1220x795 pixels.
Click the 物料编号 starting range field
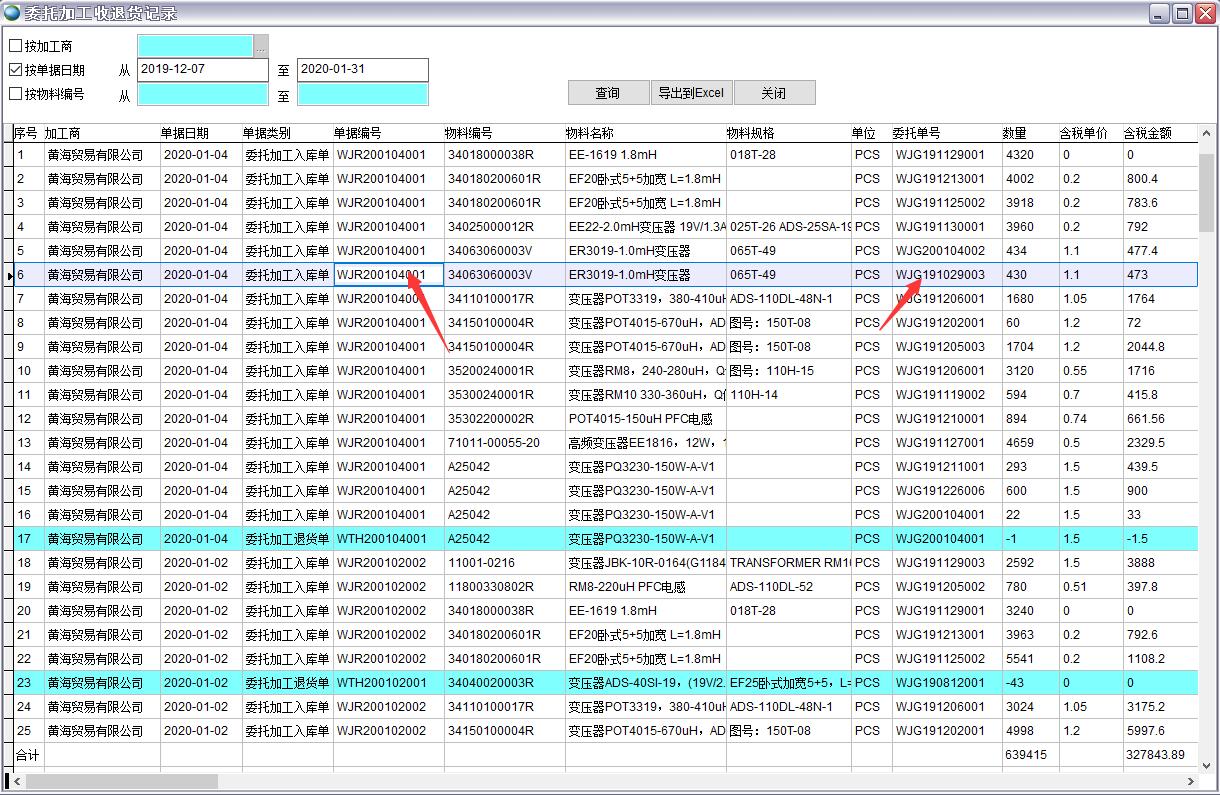pyautogui.click(x=203, y=94)
